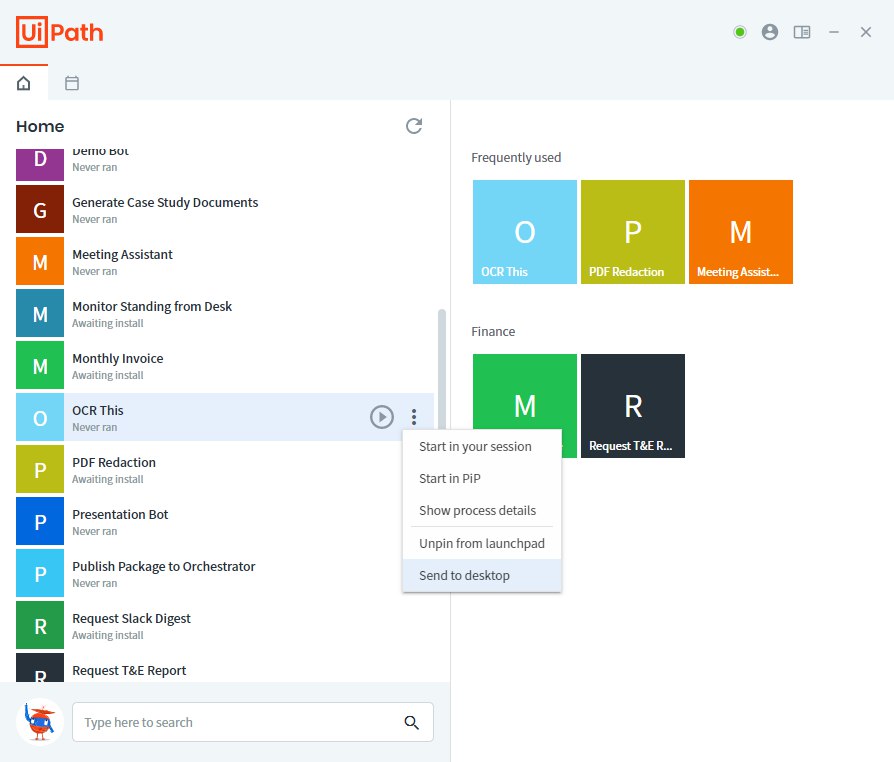Check the green connection status indicator

tap(739, 32)
